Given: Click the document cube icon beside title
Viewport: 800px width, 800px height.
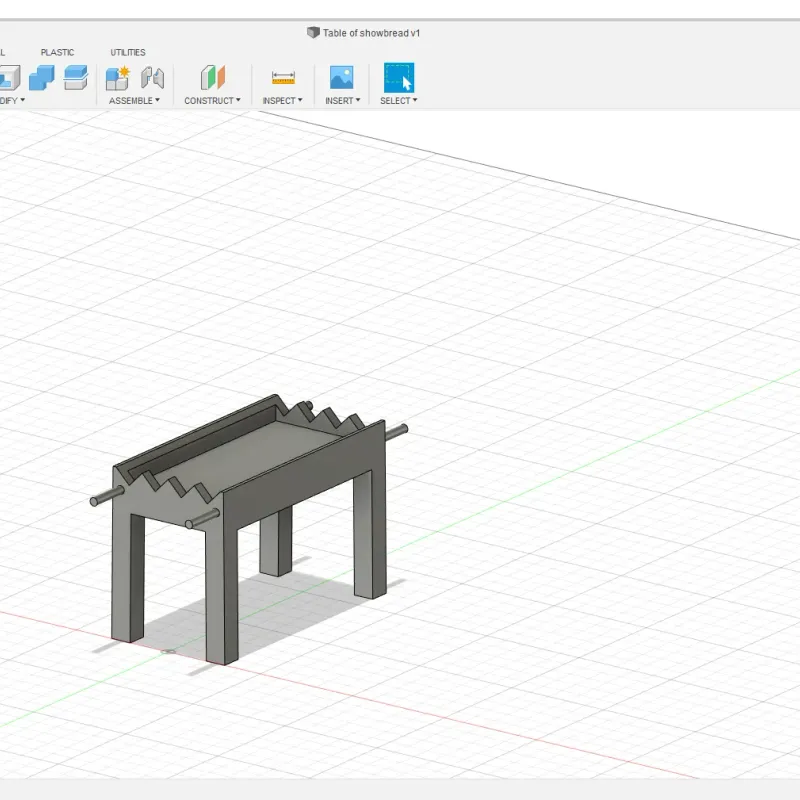Looking at the screenshot, I should 313,33.
